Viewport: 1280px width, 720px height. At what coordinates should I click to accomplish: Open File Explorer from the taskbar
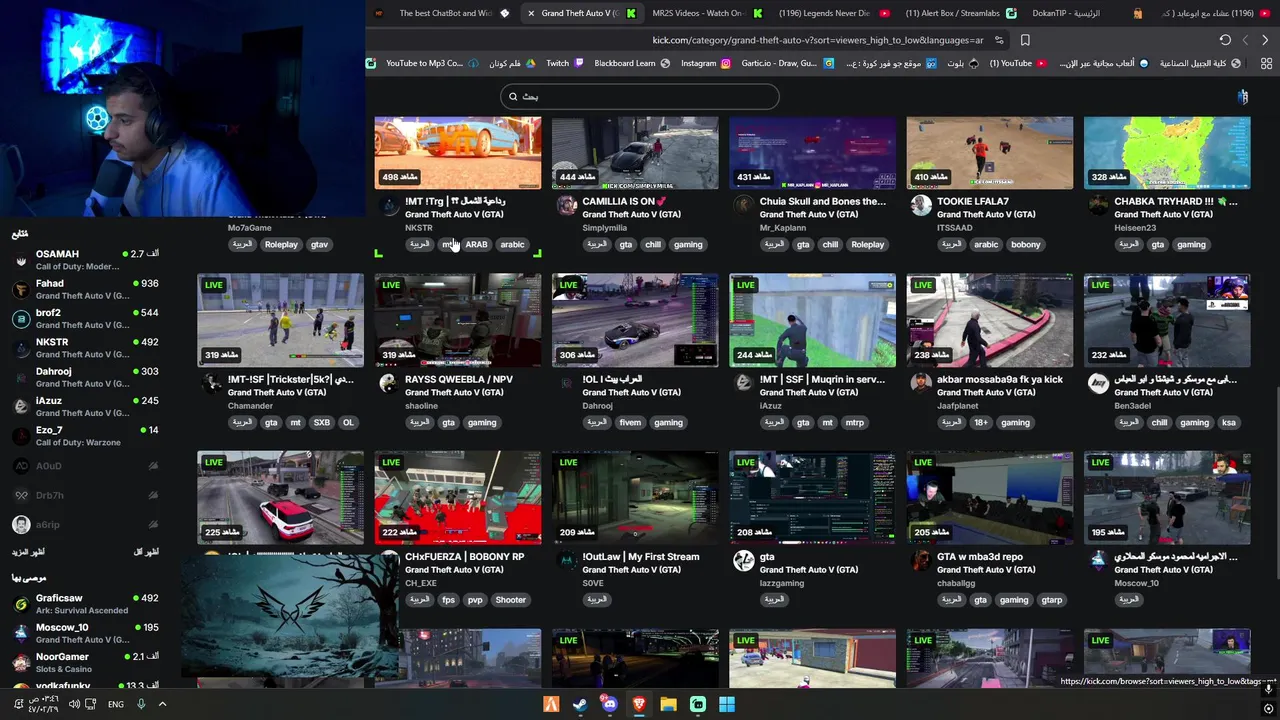point(668,704)
